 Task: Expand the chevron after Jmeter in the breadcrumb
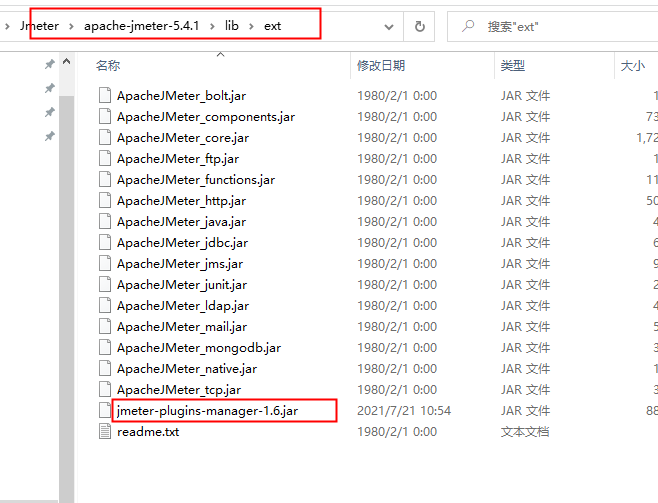[71, 26]
